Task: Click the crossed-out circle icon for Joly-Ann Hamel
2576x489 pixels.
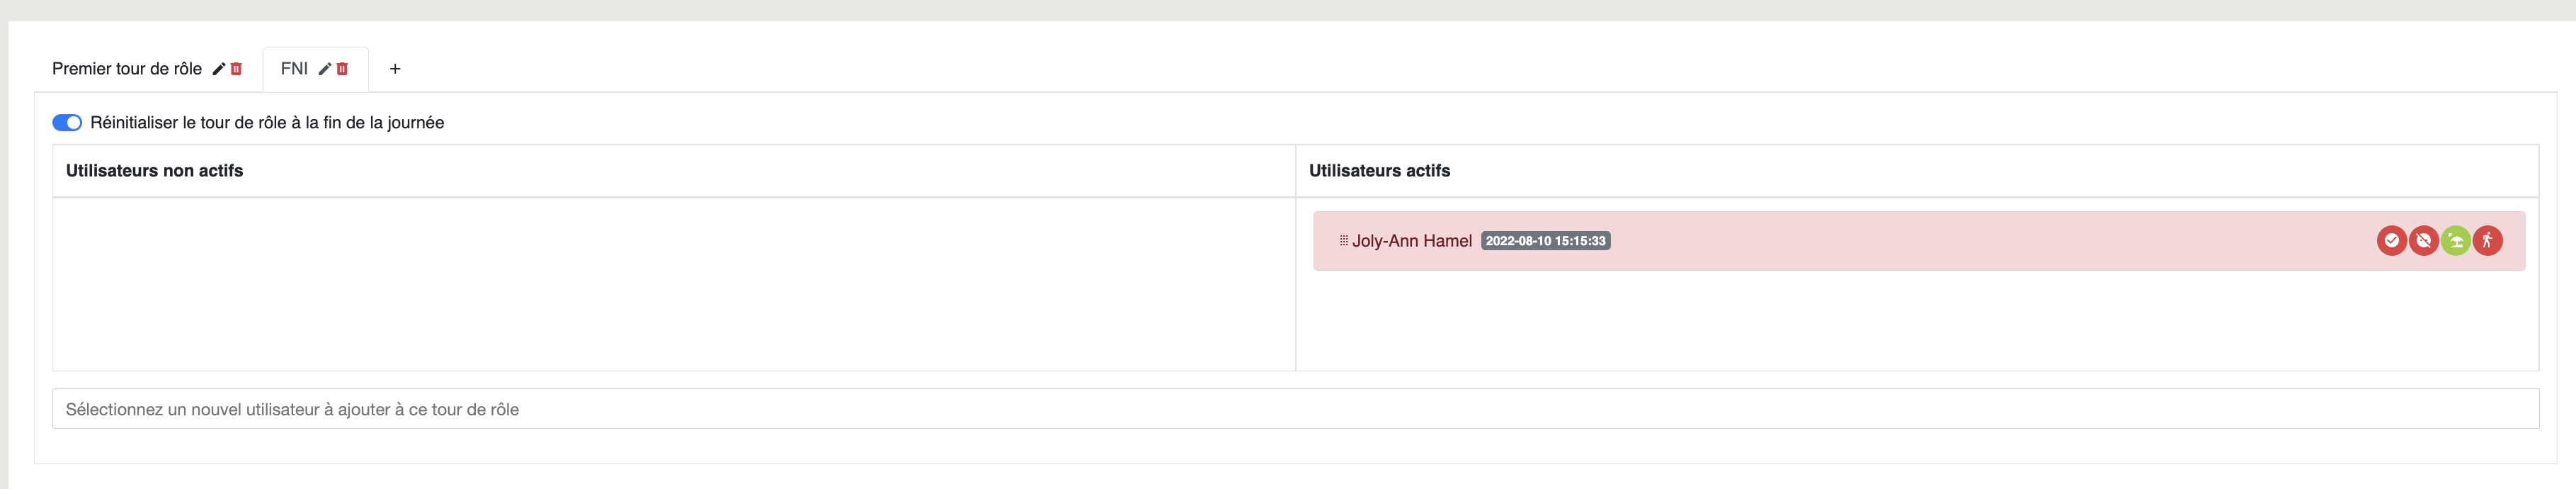Action: coord(2423,240)
